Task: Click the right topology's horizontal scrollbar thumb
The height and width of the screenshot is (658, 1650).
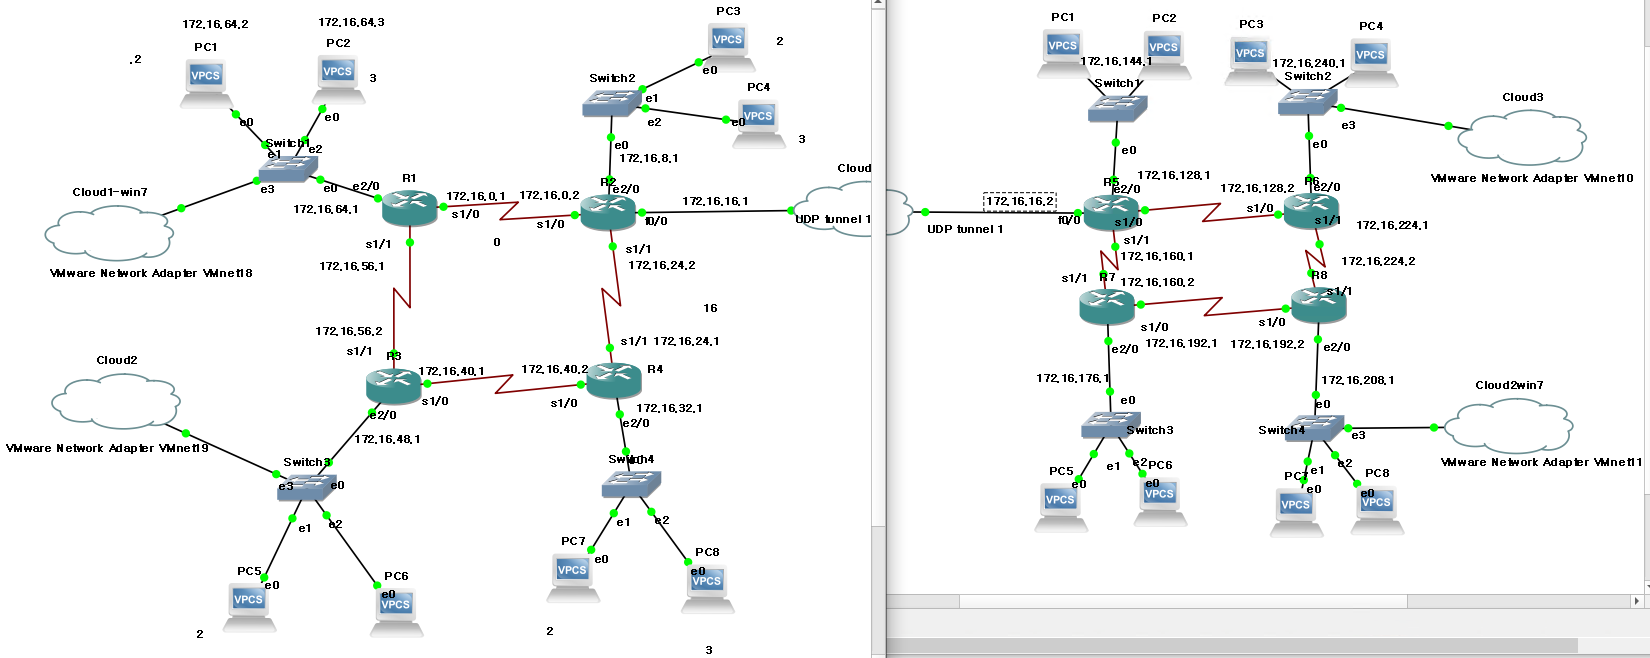Action: pyautogui.click(x=1183, y=601)
